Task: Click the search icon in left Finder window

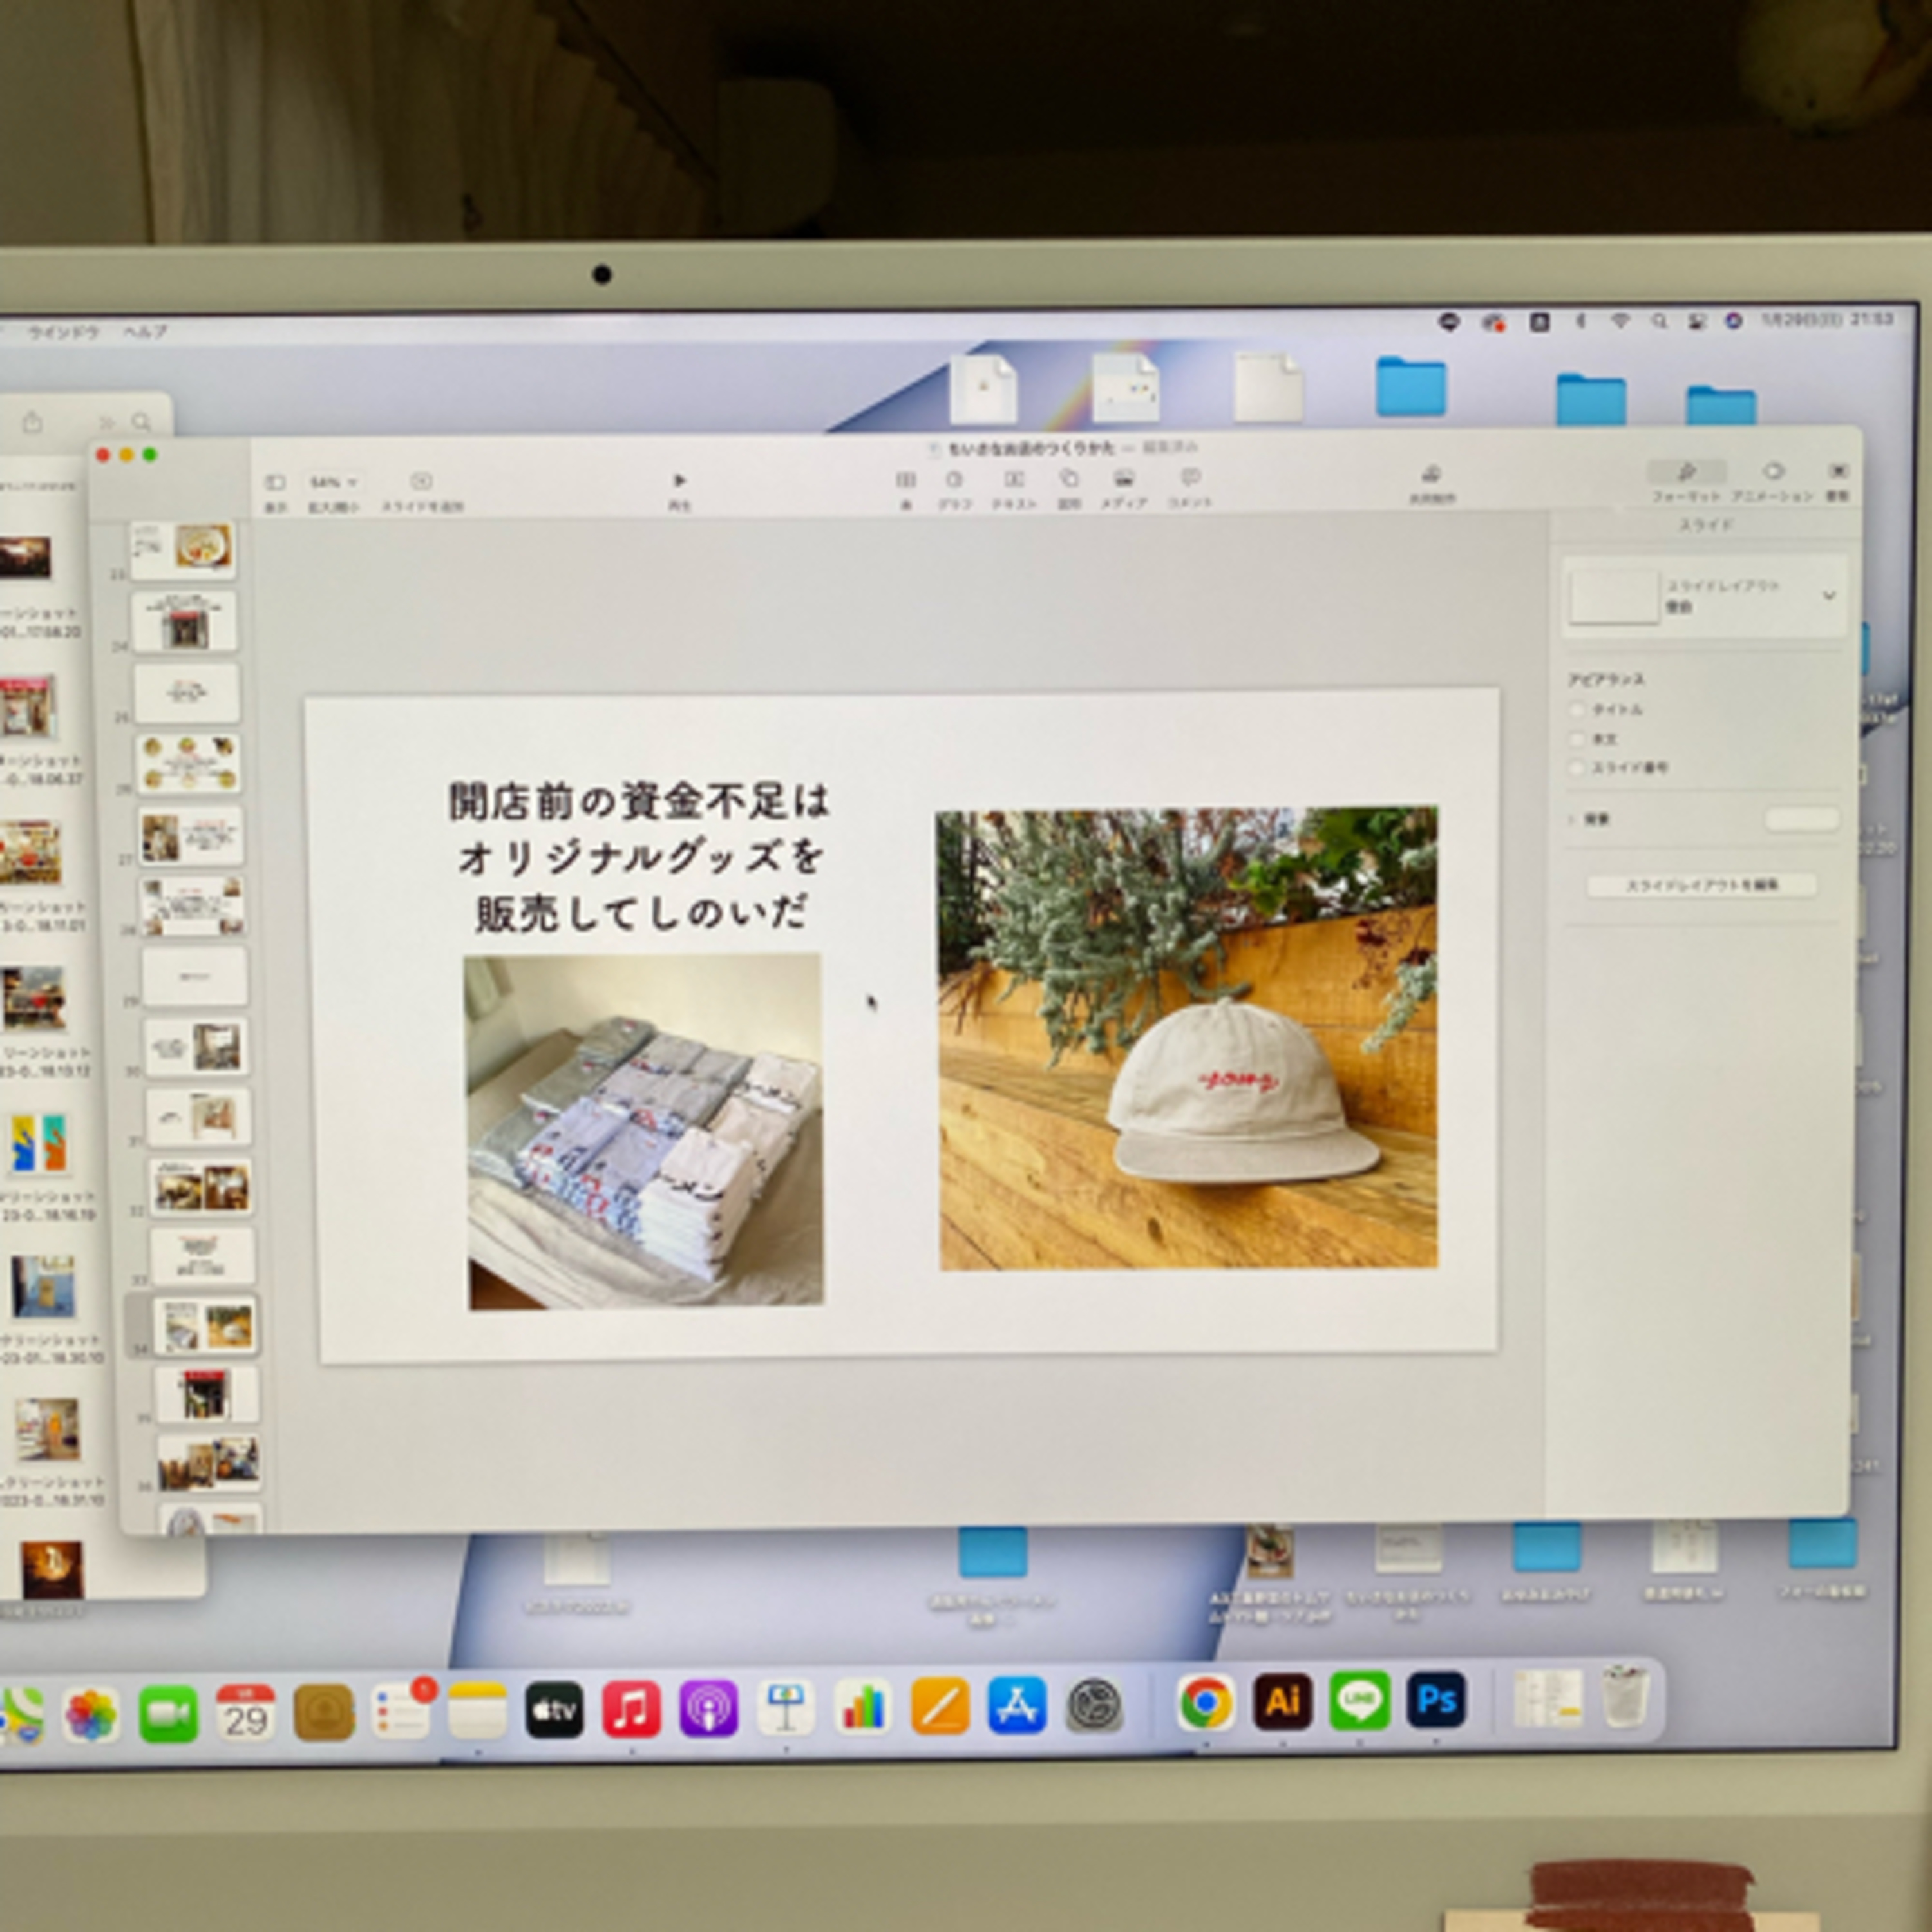Action: pos(142,422)
